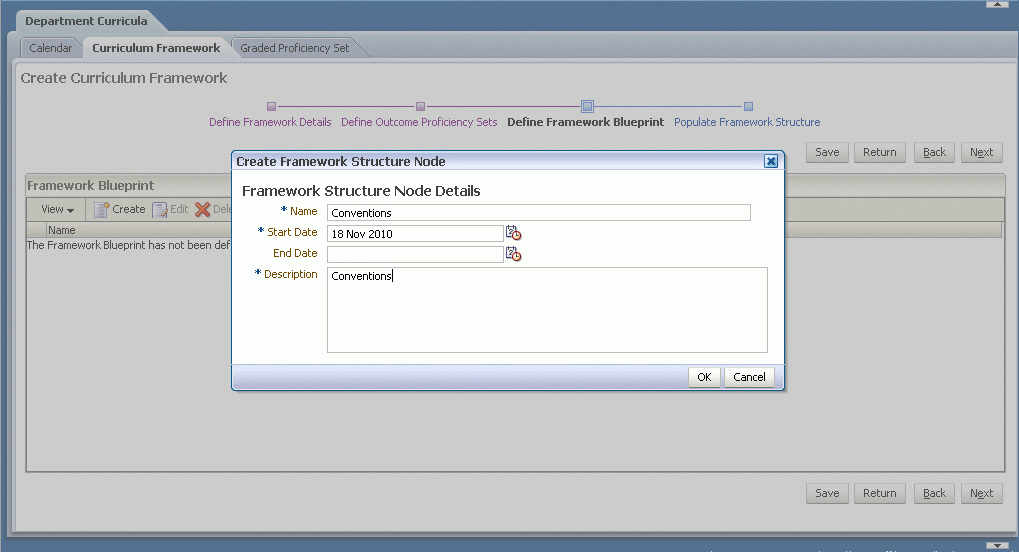This screenshot has height=552, width=1019.
Task: Go to Populate Framework Structure step link
Action: [747, 122]
